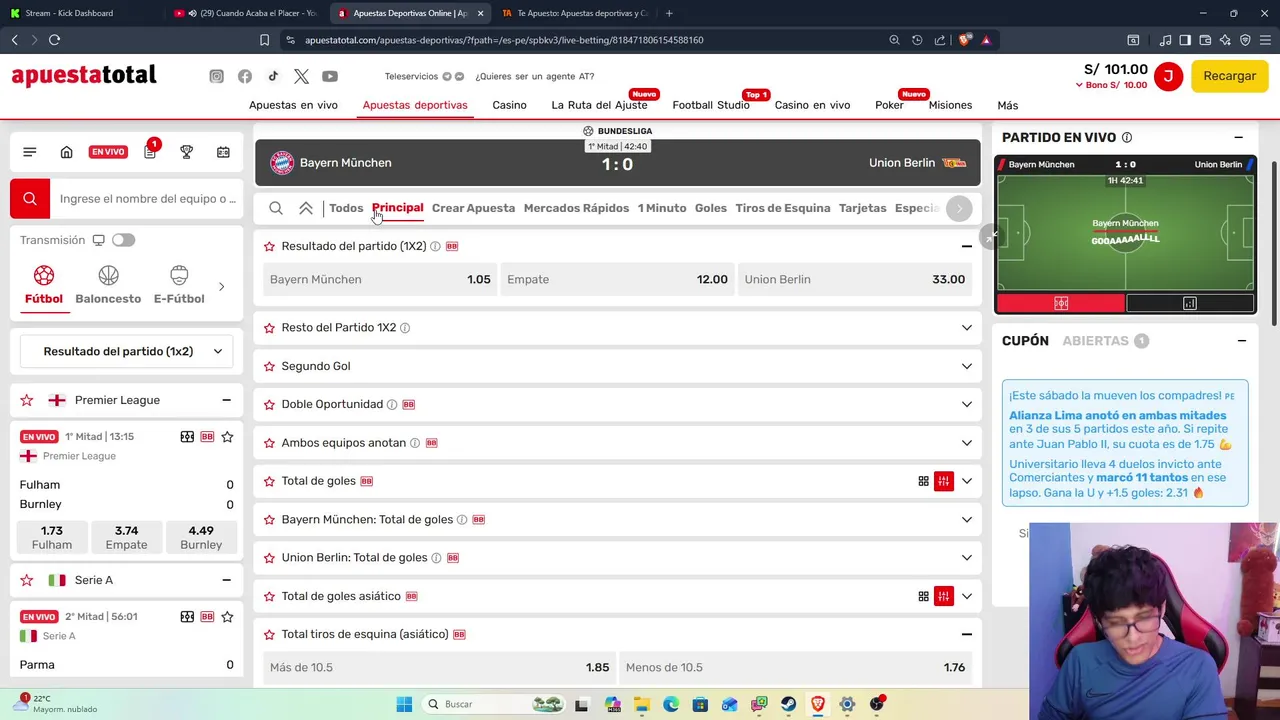This screenshot has width=1280, height=720.
Task: Expand Union Berlin: Total de goles
Action: point(966,558)
